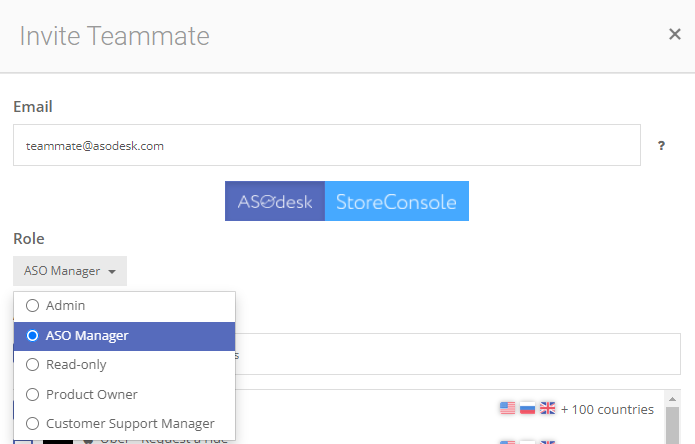Switch to the ASOdesk tab
This screenshot has height=444, width=695.
point(275,201)
